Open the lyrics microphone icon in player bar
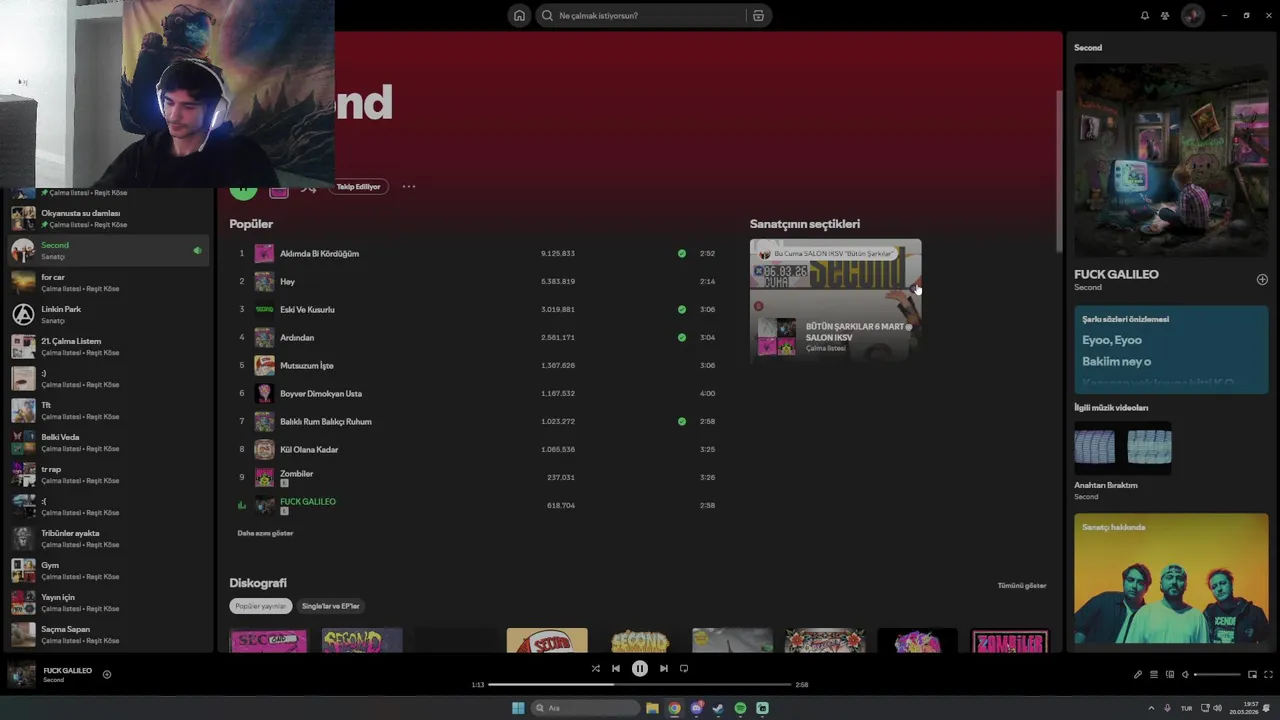Screen dimensions: 1280x720 pyautogui.click(x=1138, y=675)
